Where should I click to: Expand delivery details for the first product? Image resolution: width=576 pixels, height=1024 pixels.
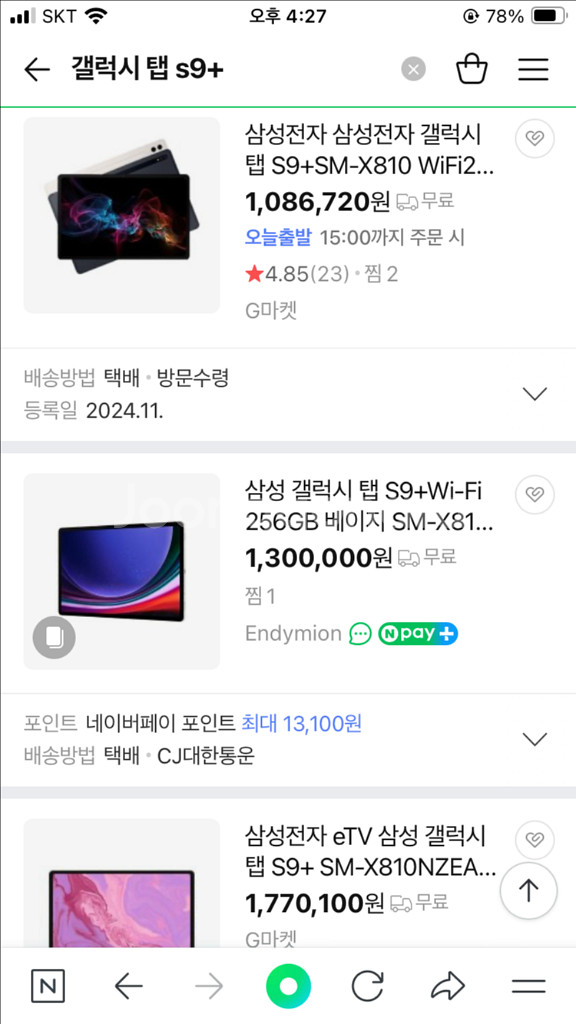pyautogui.click(x=536, y=393)
